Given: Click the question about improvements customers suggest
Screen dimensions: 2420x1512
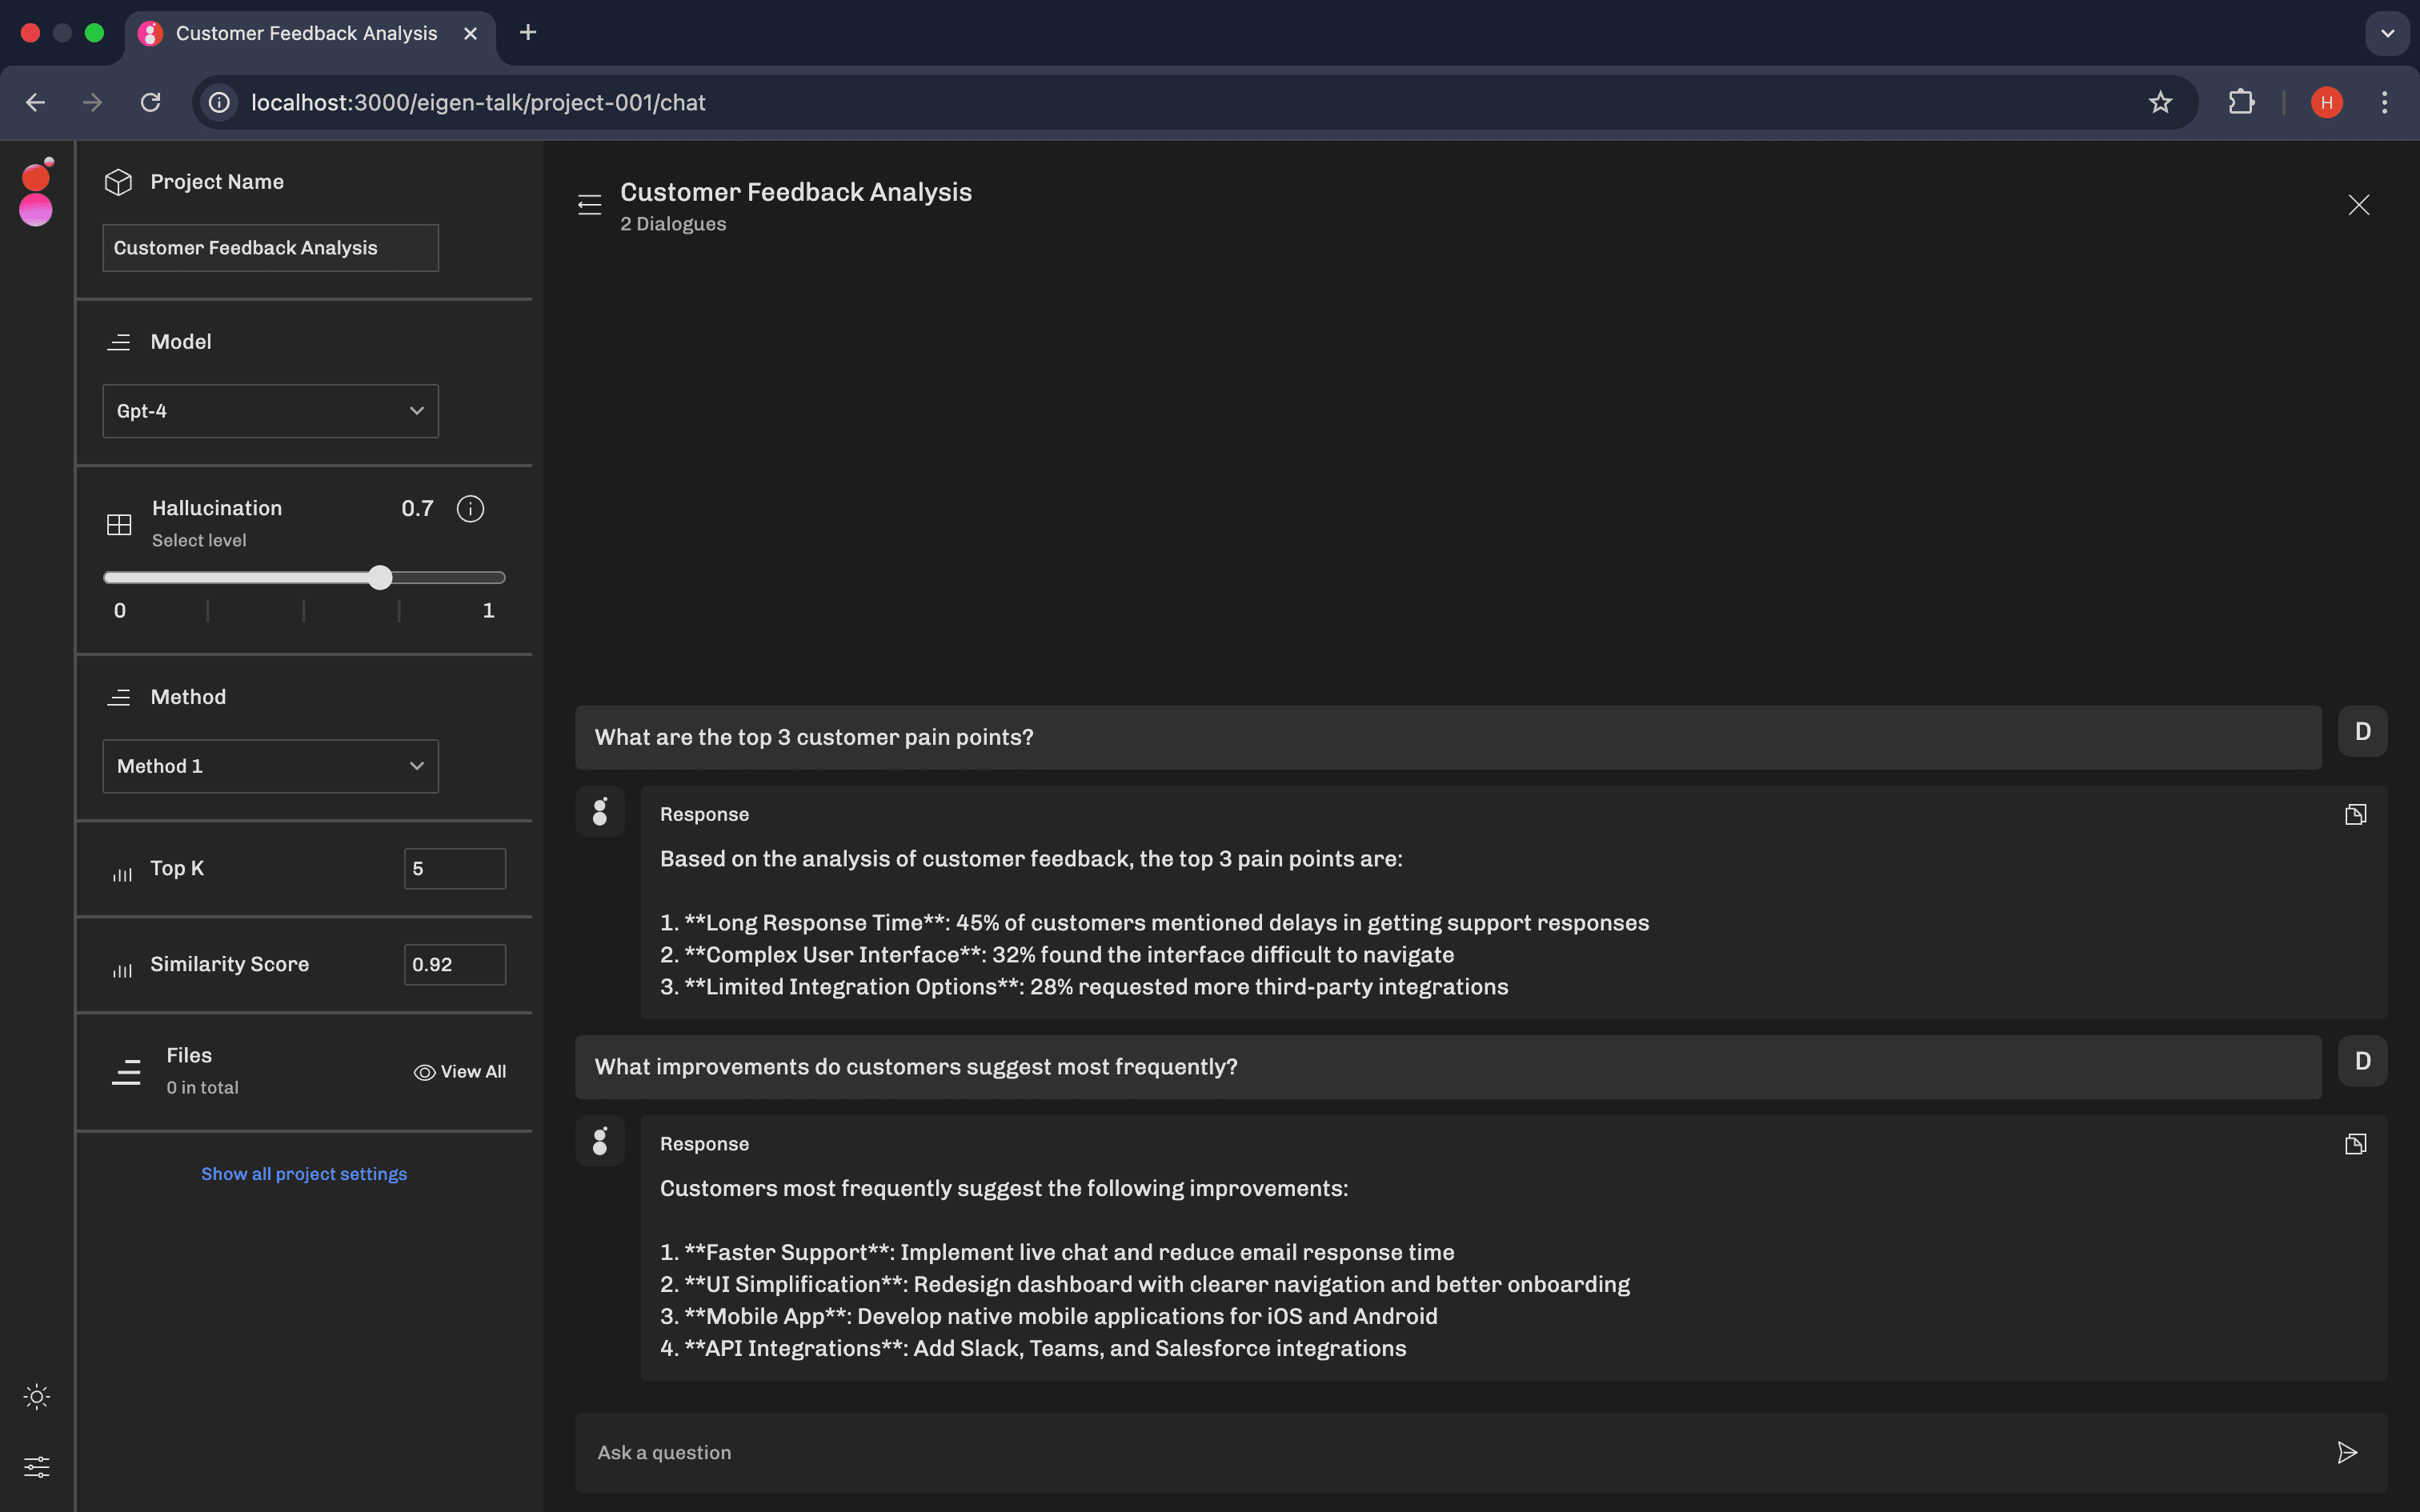Looking at the screenshot, I should (1448, 1067).
